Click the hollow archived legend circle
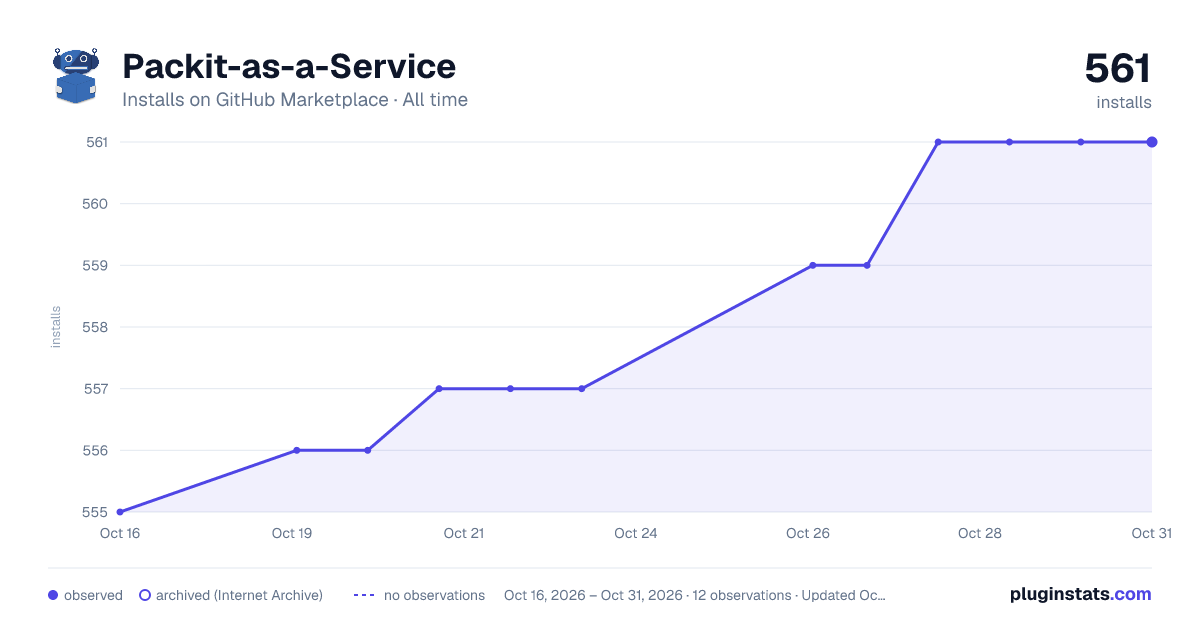 pos(145,595)
